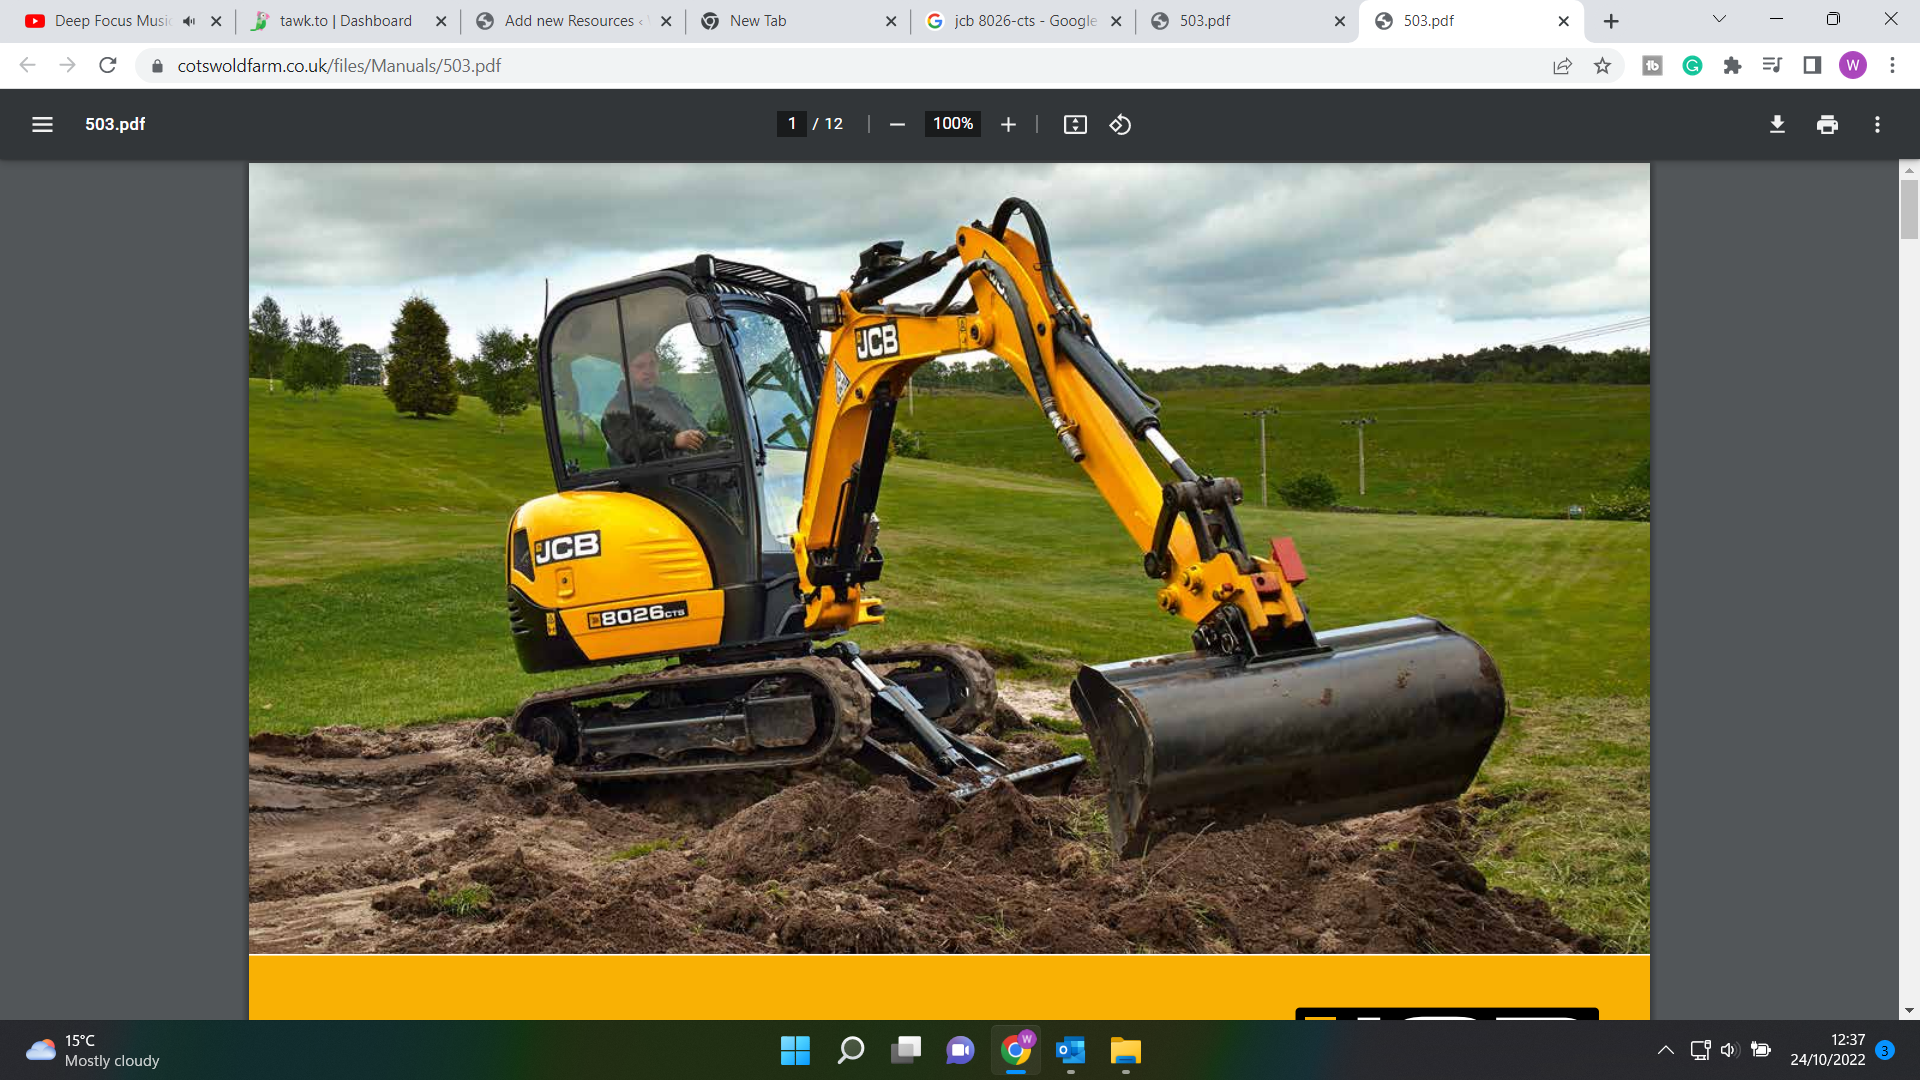1920x1080 pixels.
Task: Click the scrollbar down arrow
Action: click(x=1909, y=1010)
